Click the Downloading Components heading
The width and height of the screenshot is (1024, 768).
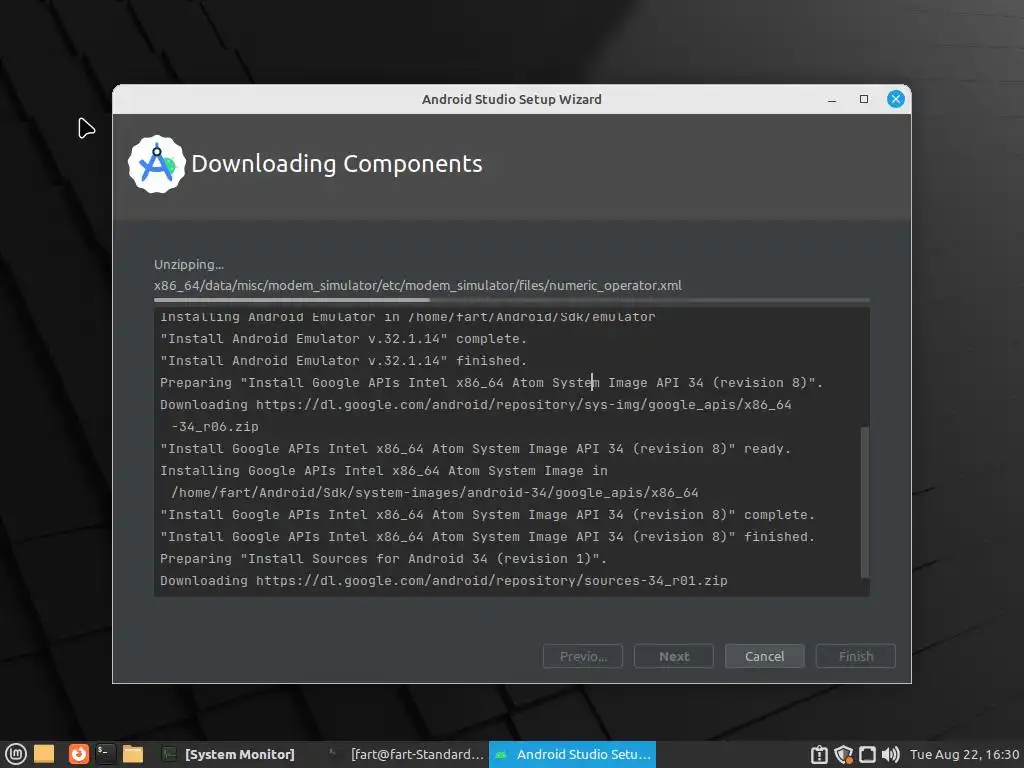336,163
